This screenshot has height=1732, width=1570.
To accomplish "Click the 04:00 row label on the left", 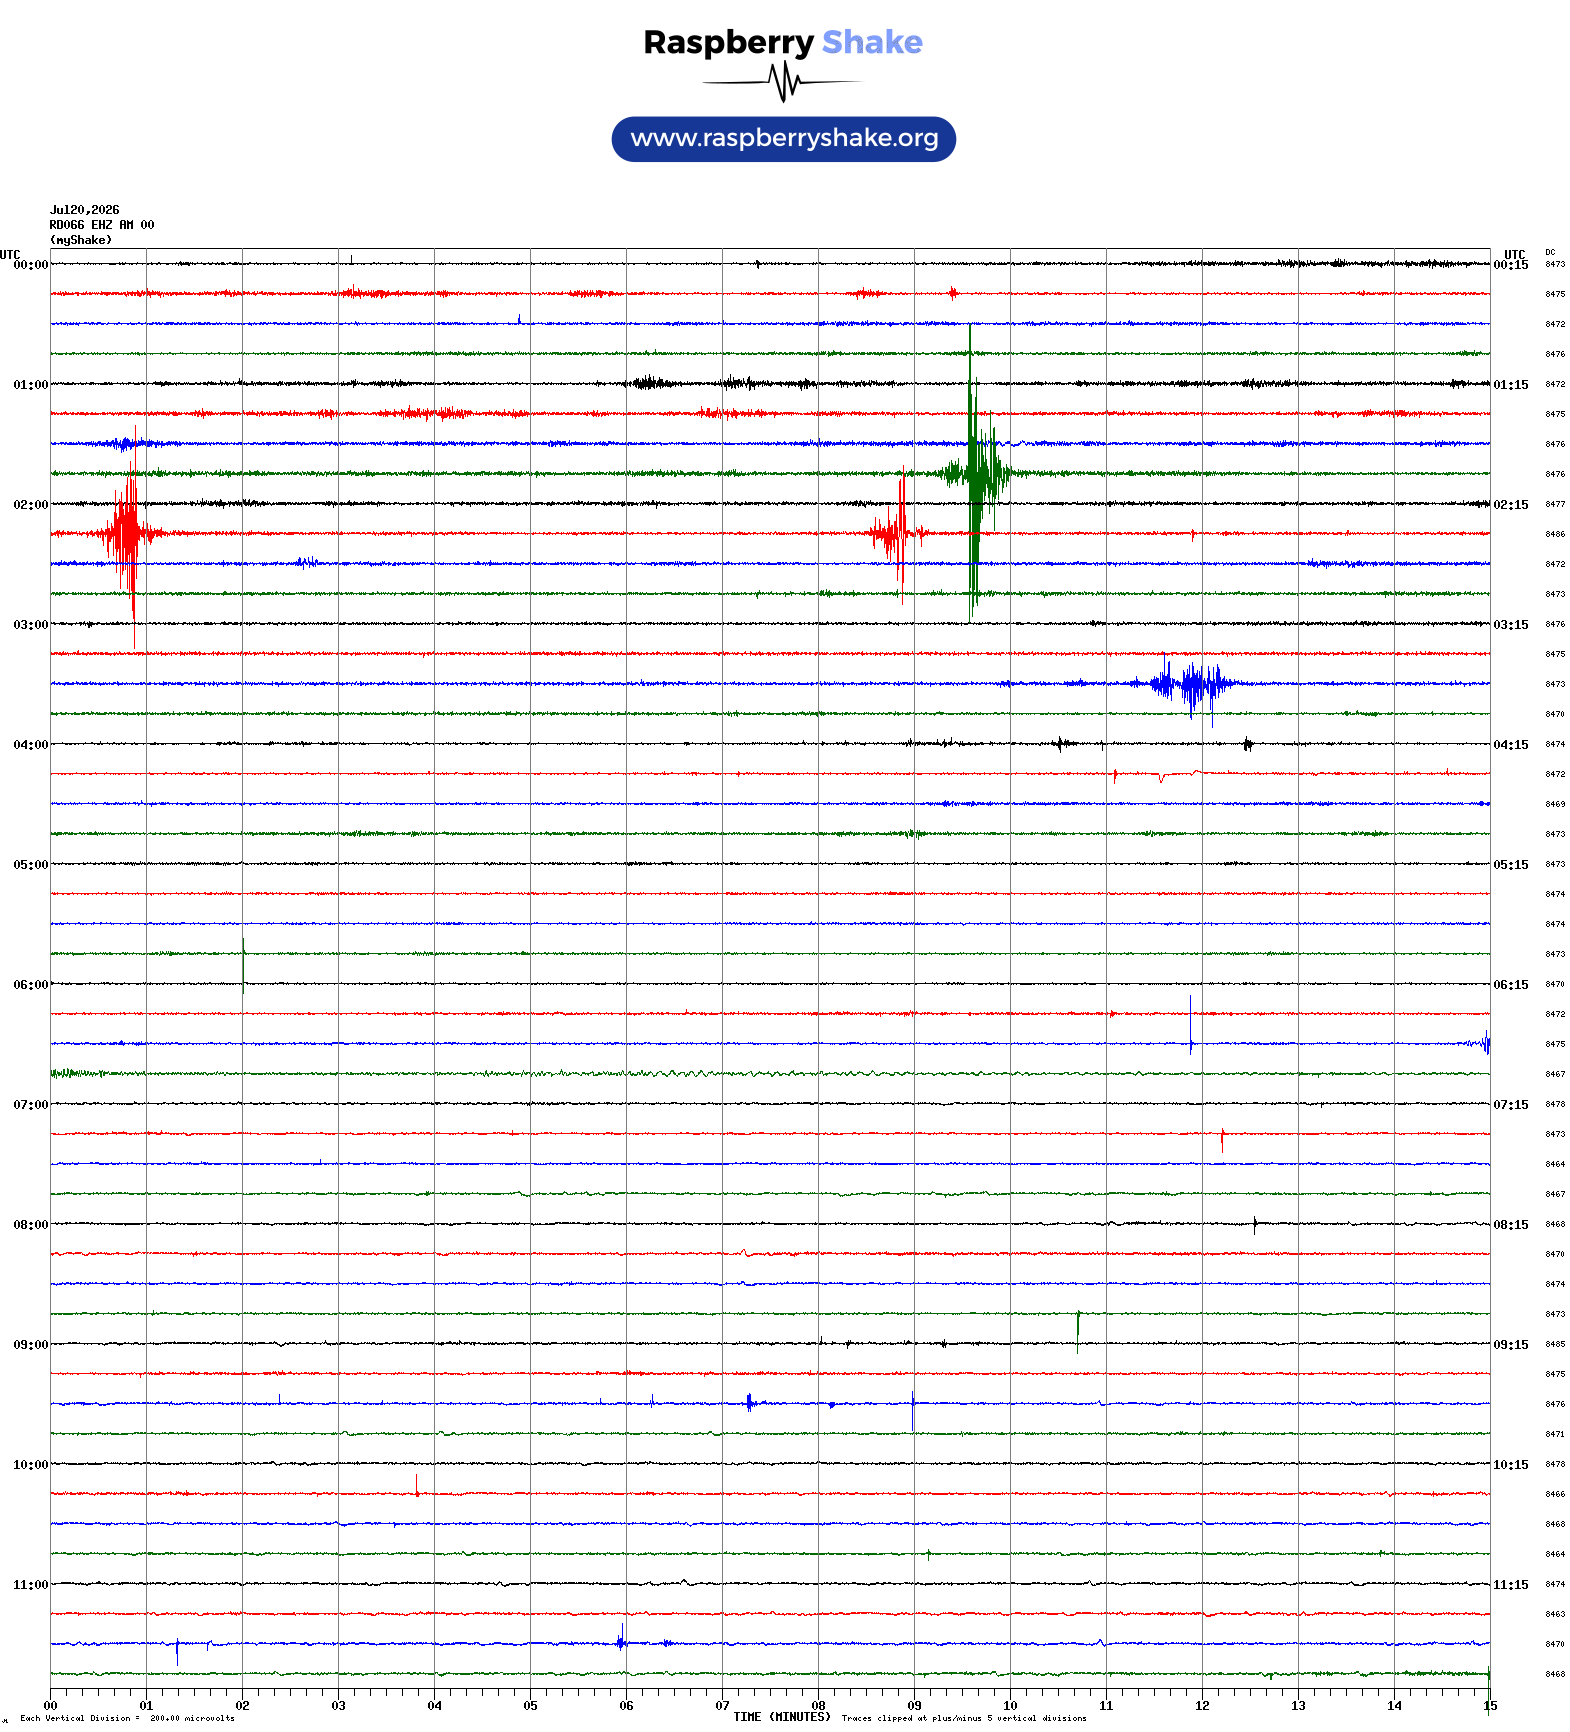I will coord(31,745).
